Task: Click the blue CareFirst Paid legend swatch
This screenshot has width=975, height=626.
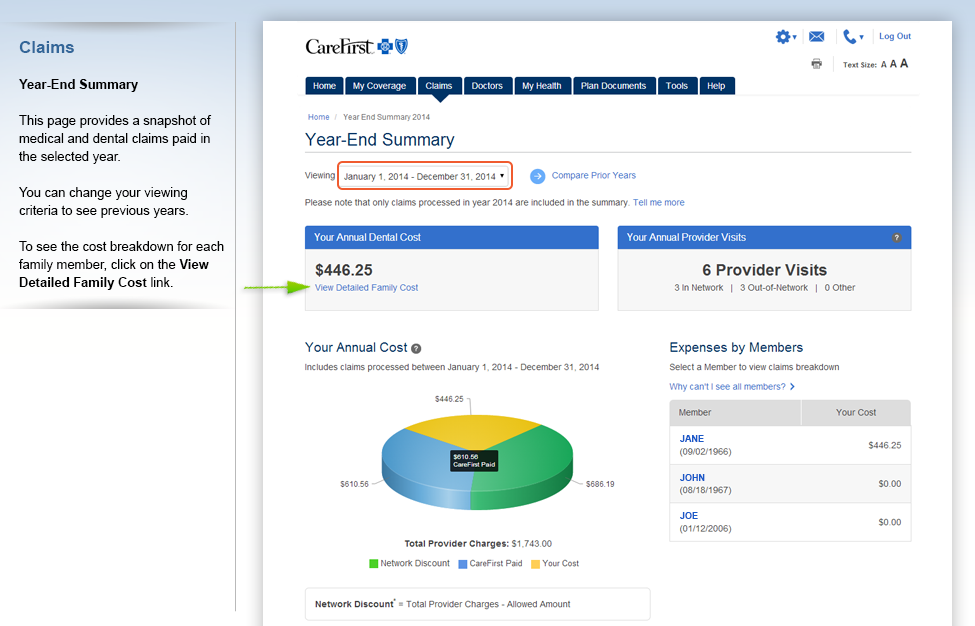Action: tap(463, 564)
